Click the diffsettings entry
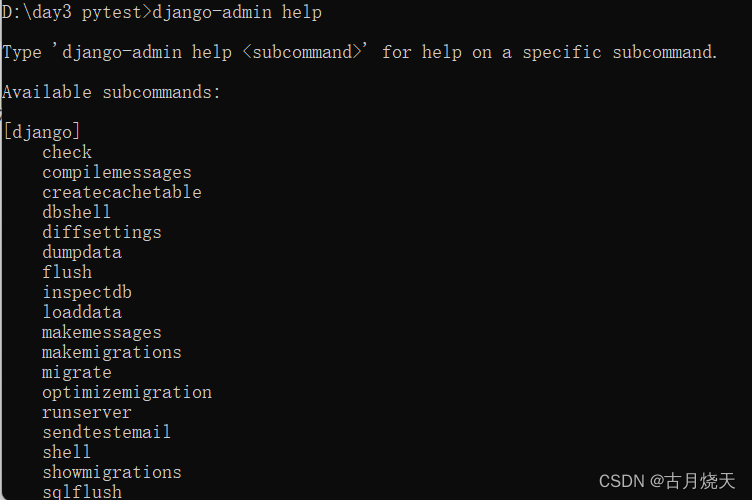752x500 pixels. tap(102, 233)
